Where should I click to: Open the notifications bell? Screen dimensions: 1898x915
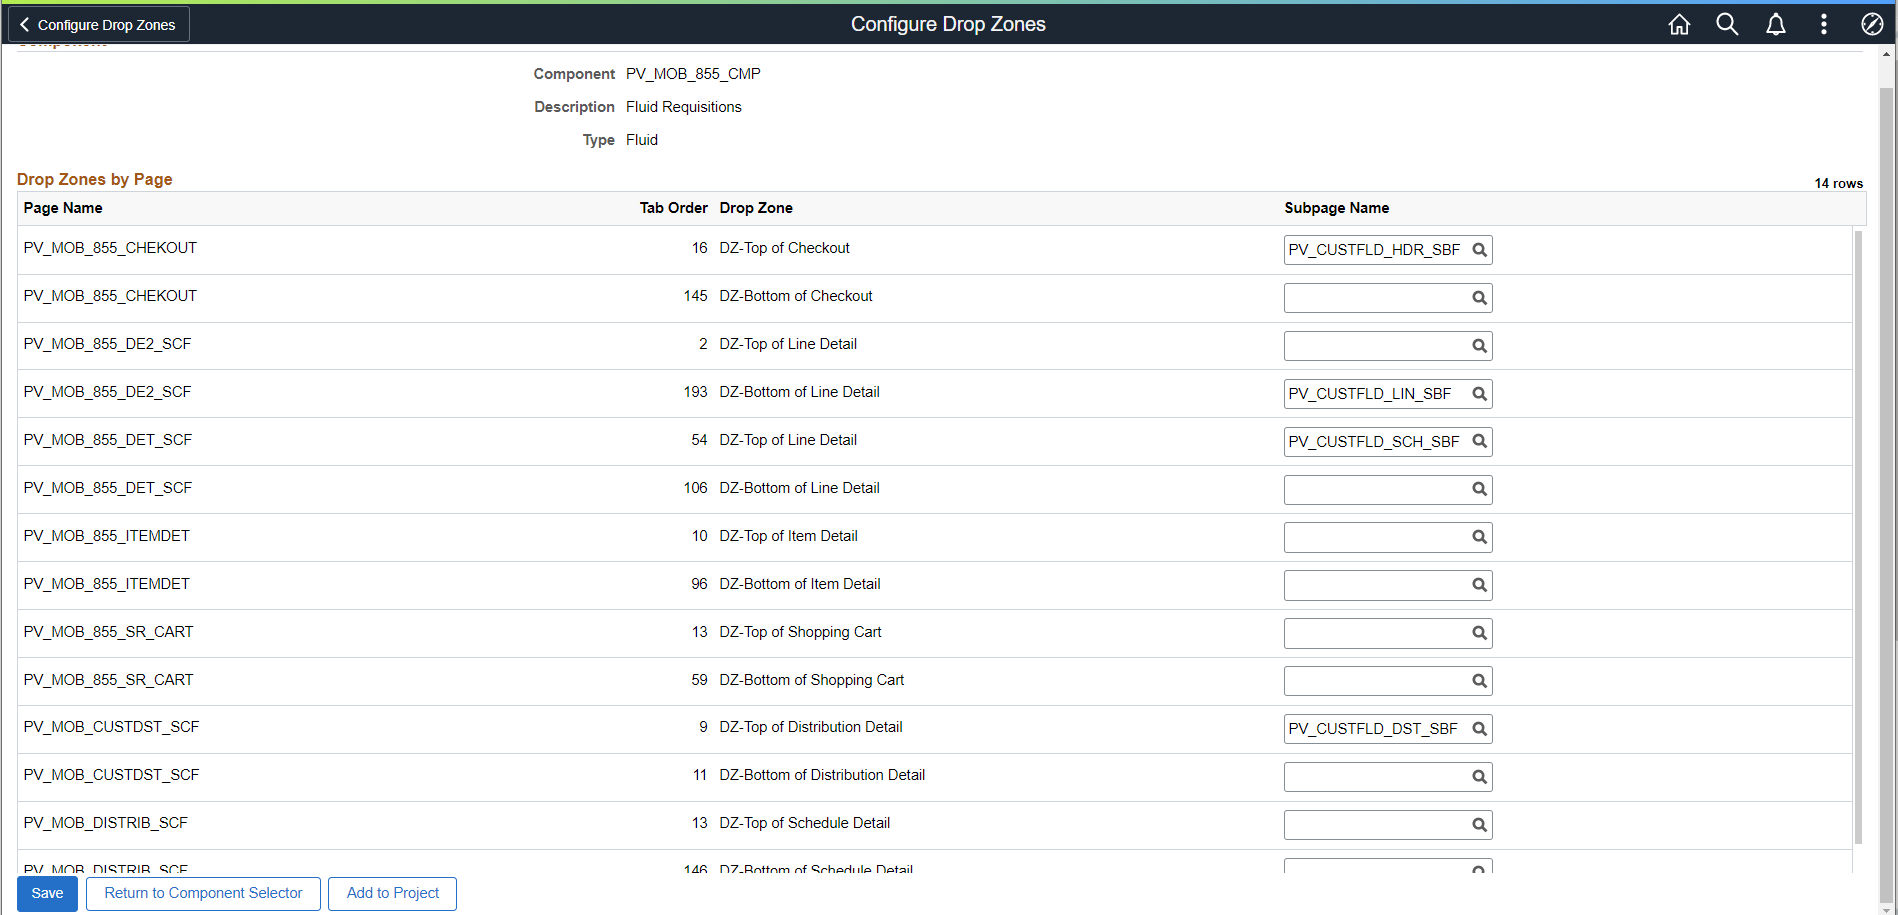pos(1776,25)
